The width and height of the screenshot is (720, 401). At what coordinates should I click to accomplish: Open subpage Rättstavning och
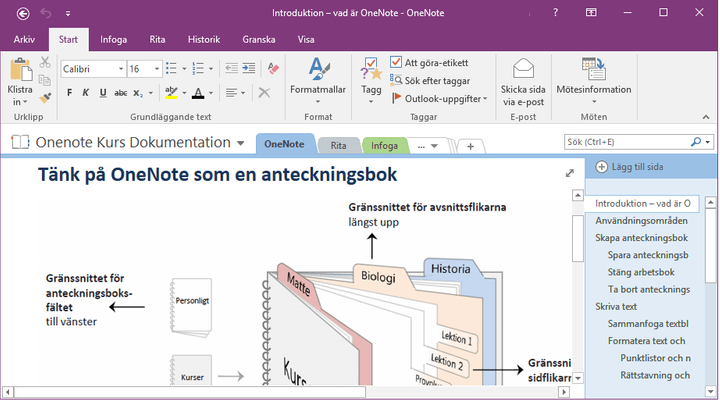[655, 375]
